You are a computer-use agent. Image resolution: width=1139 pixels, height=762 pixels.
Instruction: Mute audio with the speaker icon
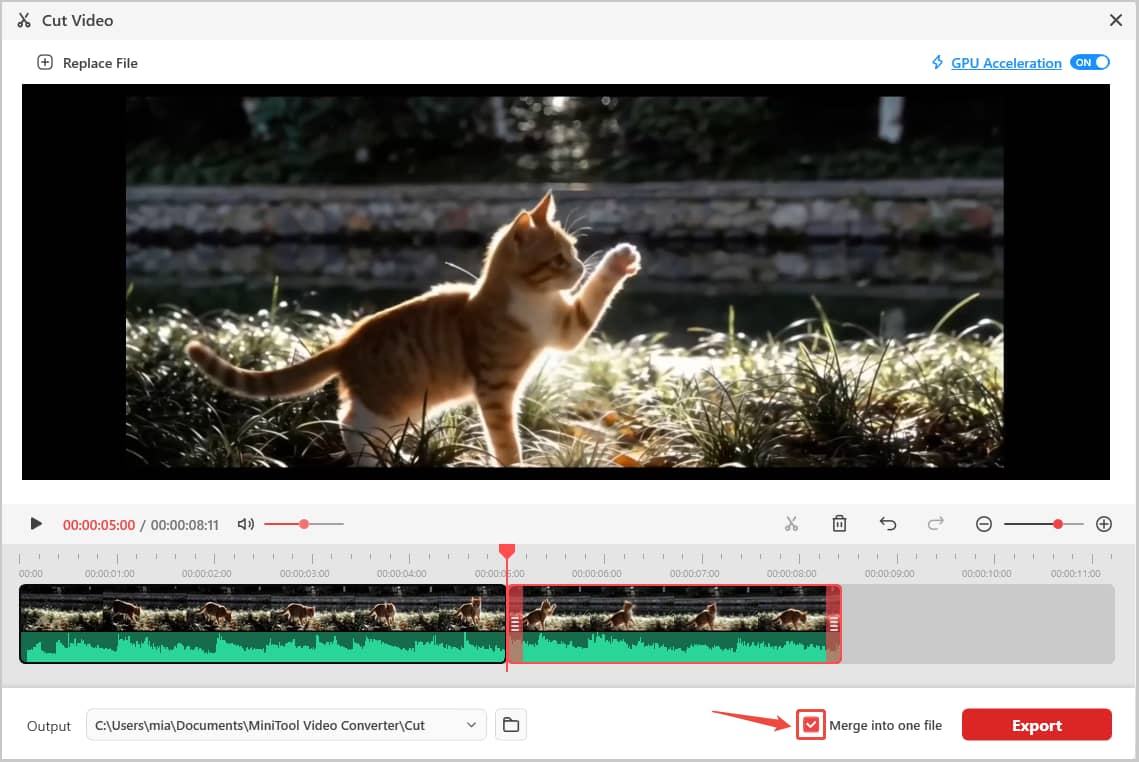(x=246, y=524)
